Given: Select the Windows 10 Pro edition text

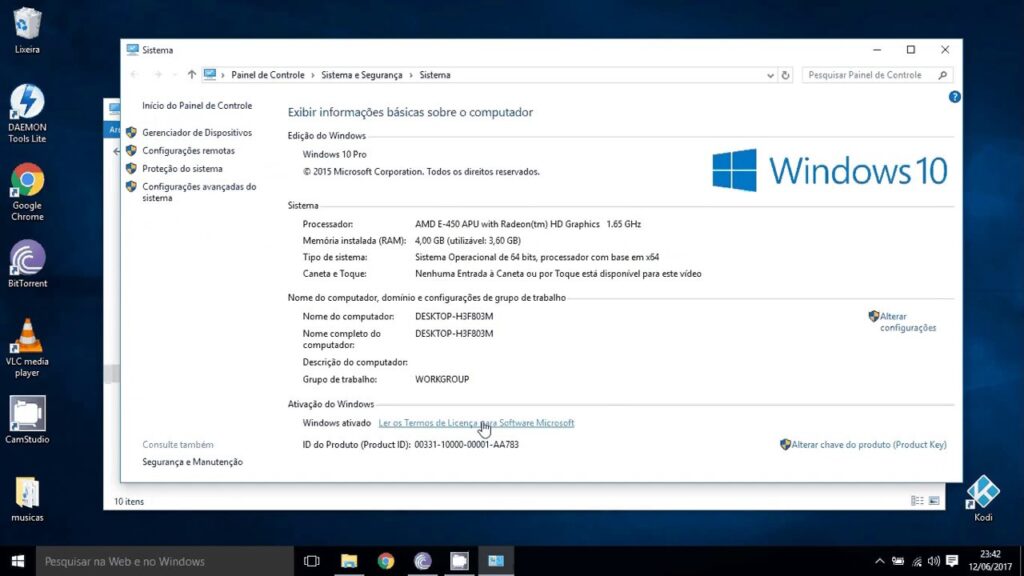Looking at the screenshot, I should 334,155.
